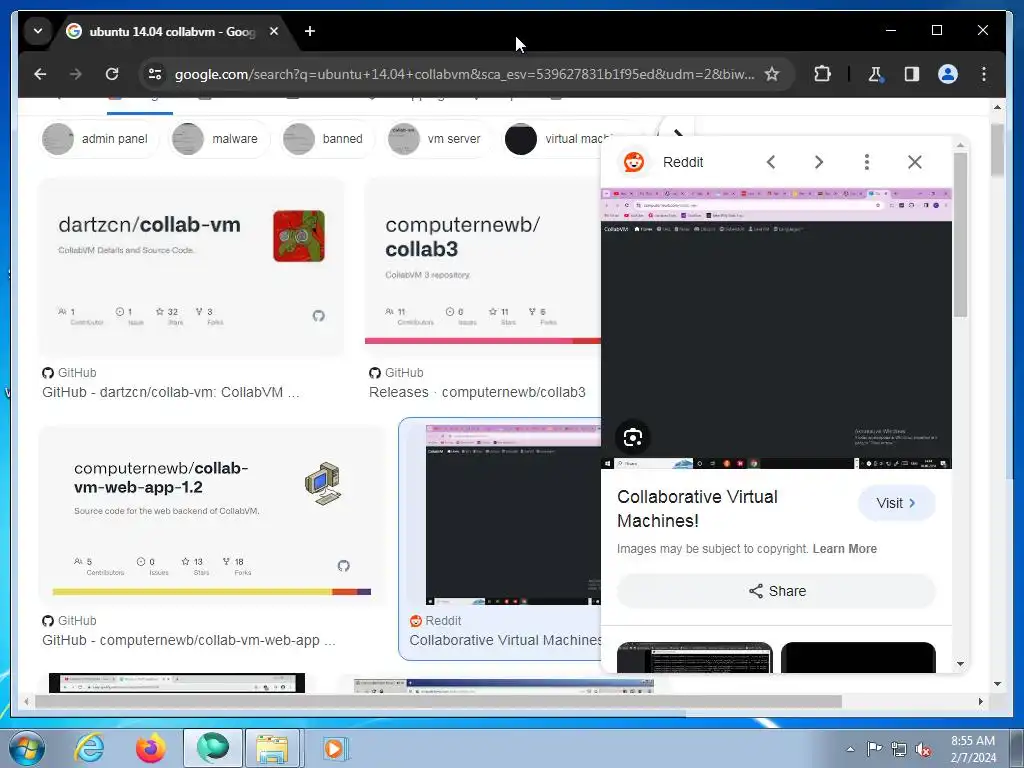Search this image with Google Lens
The width and height of the screenshot is (1024, 768).
pos(633,438)
